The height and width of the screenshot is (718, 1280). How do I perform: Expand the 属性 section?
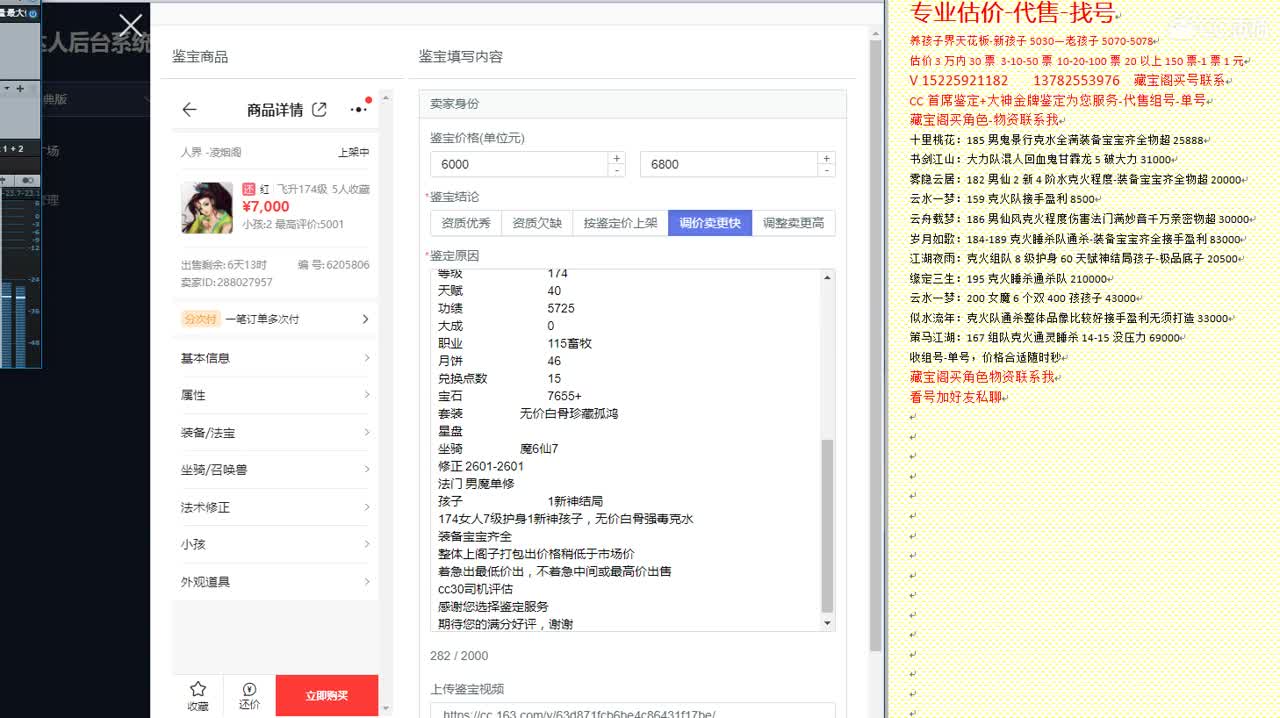(276, 395)
